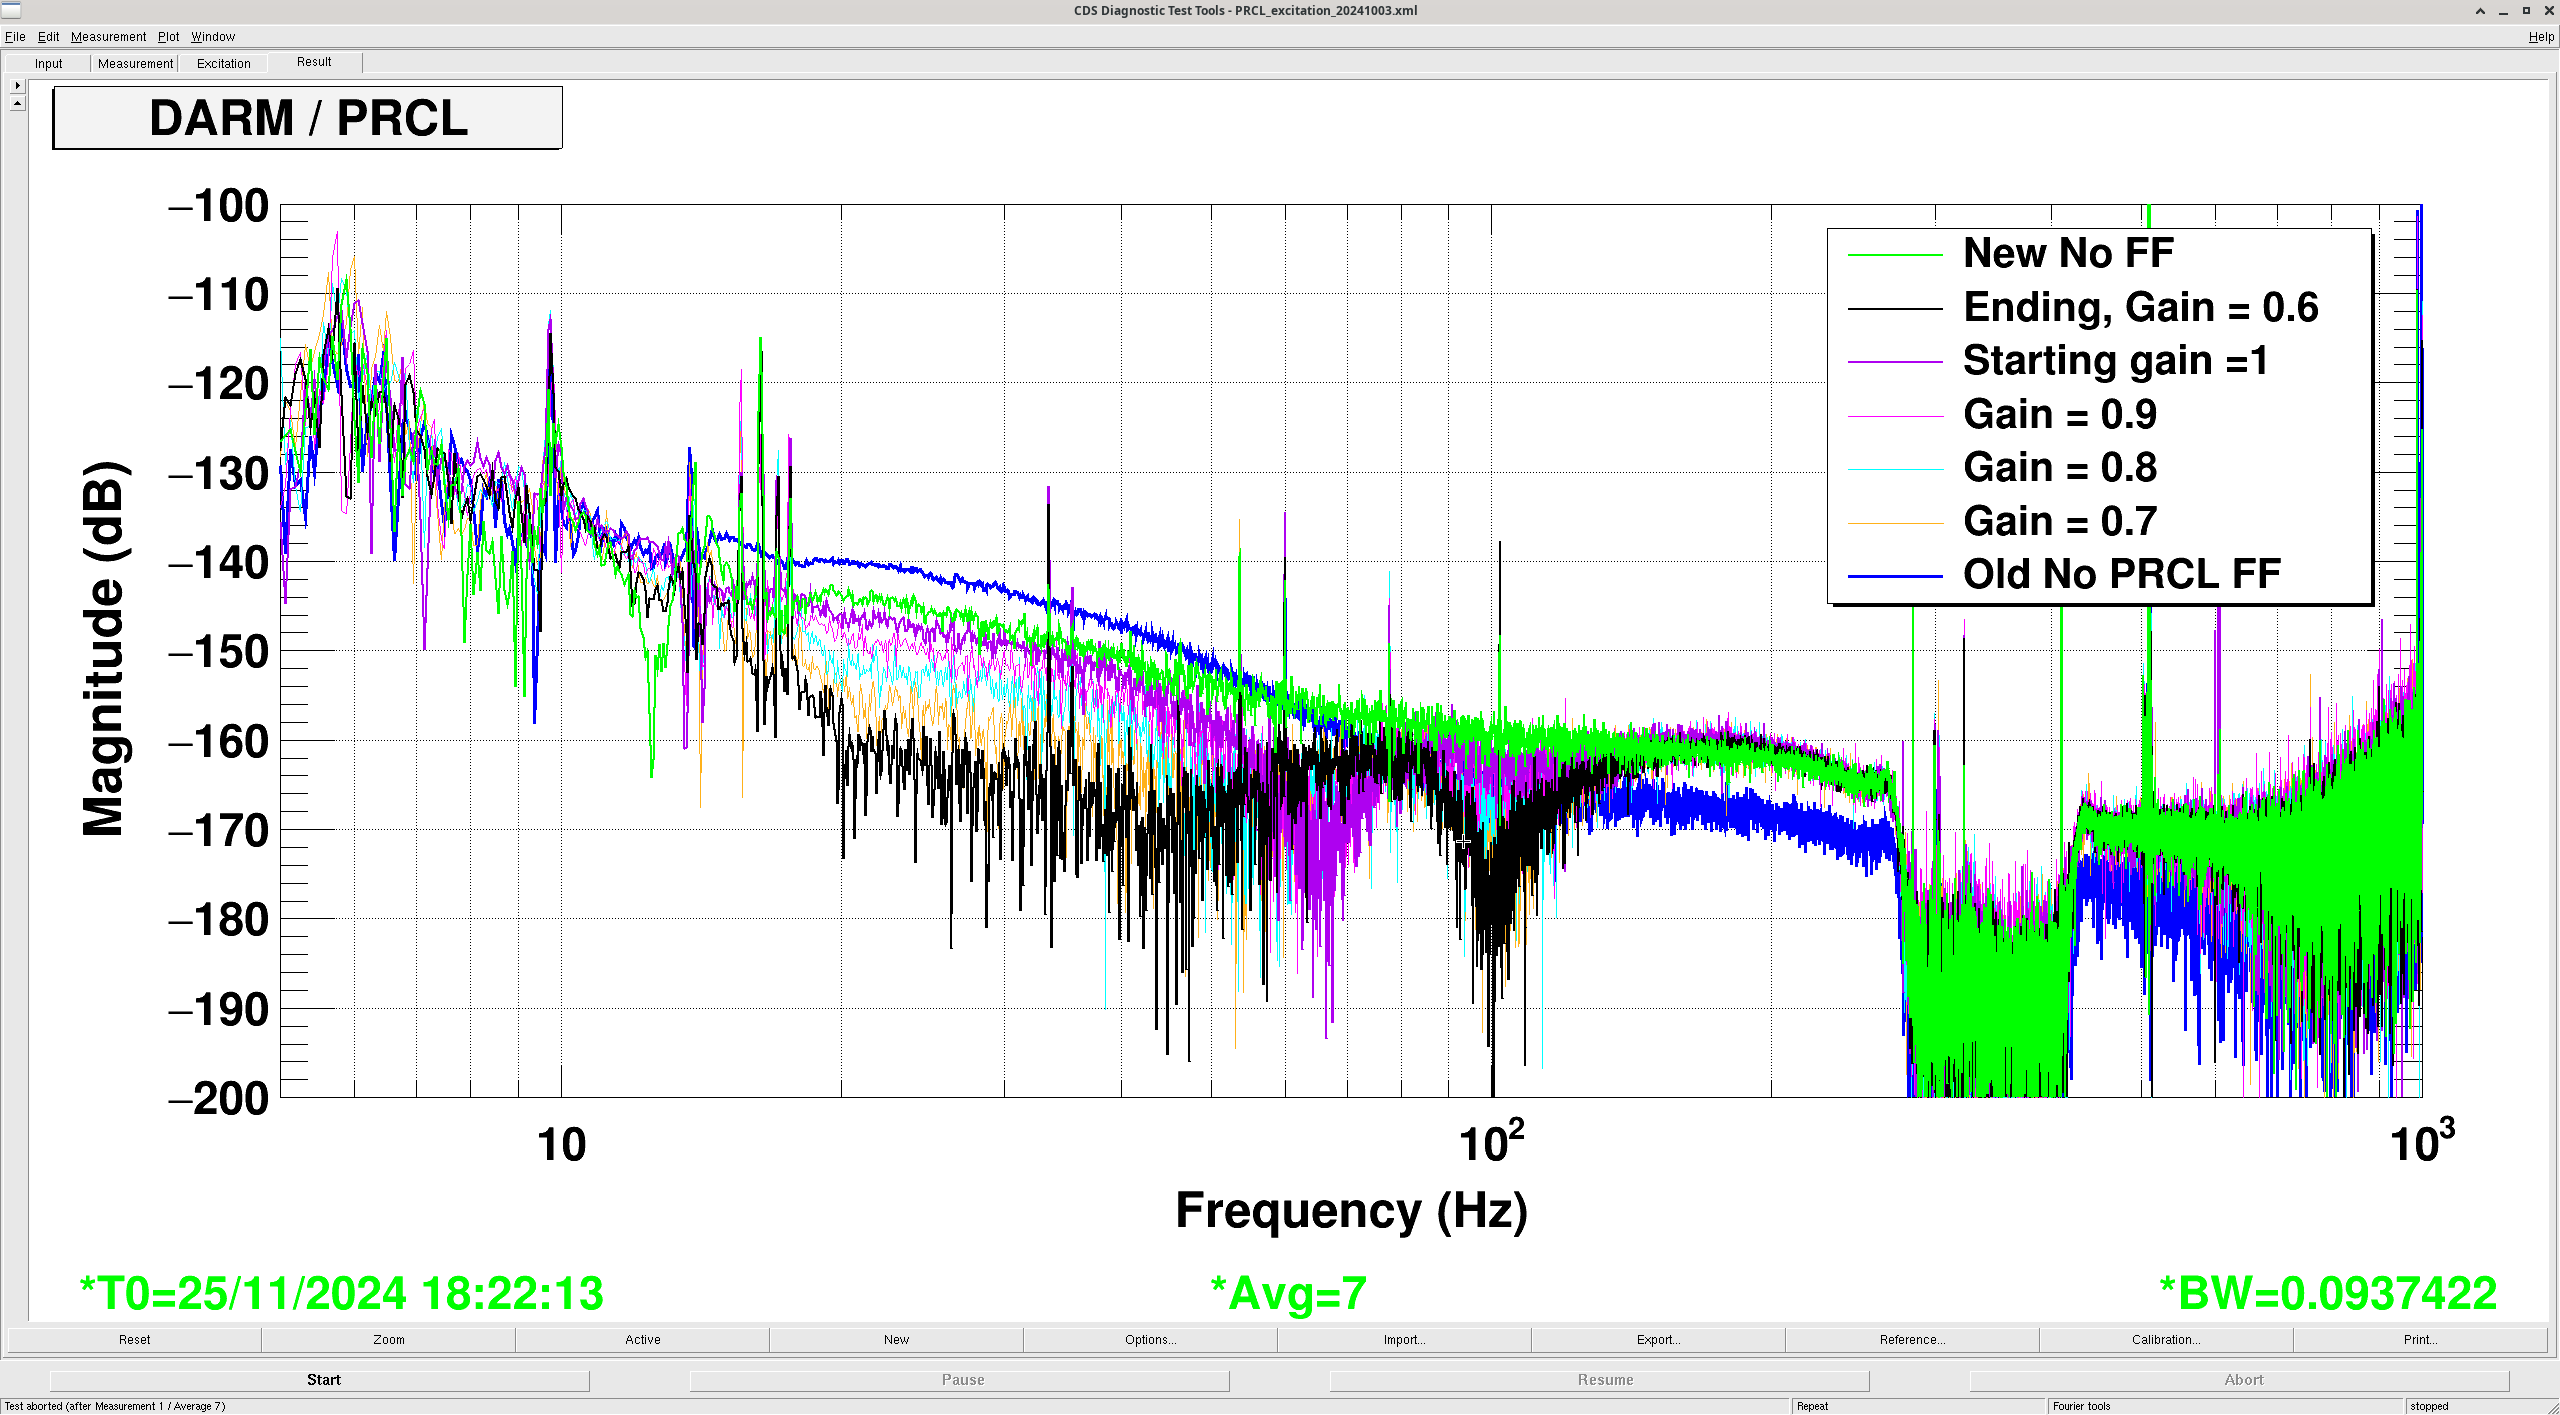Click the Repeat status field

(x=1917, y=1406)
